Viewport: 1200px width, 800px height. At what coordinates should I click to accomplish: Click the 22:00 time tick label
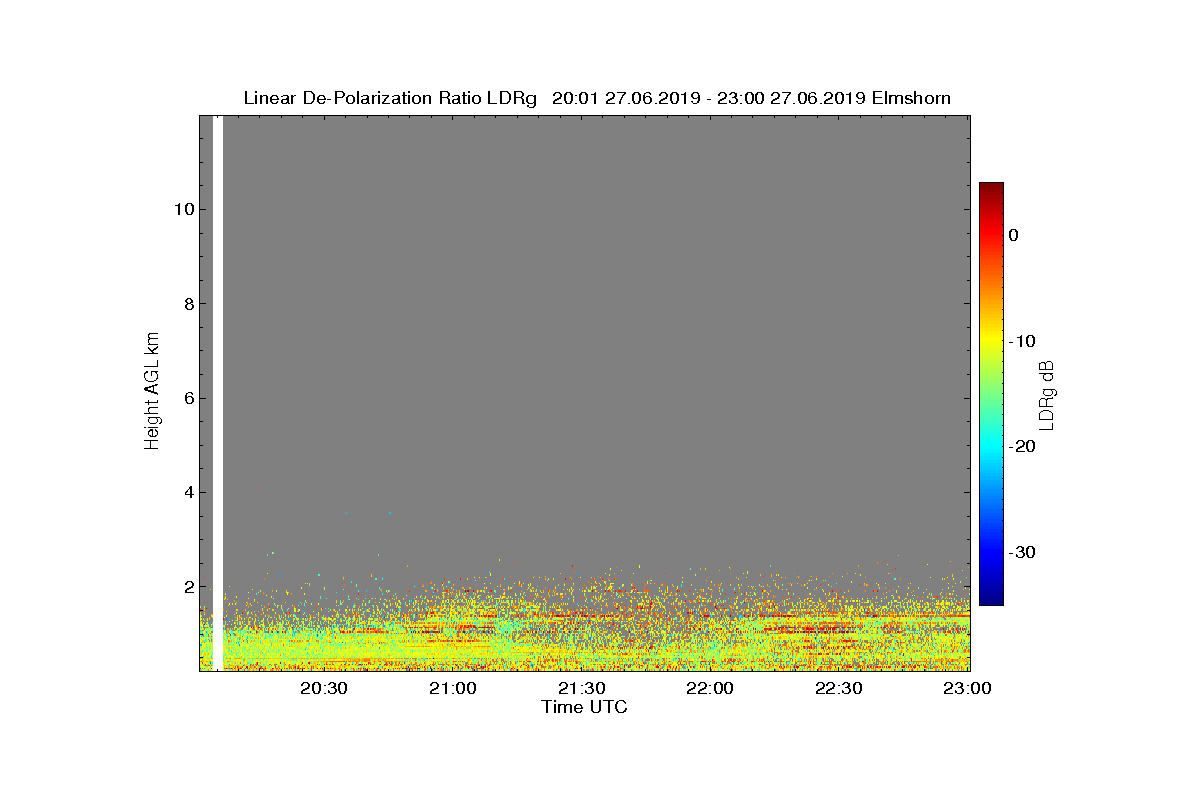pos(711,689)
